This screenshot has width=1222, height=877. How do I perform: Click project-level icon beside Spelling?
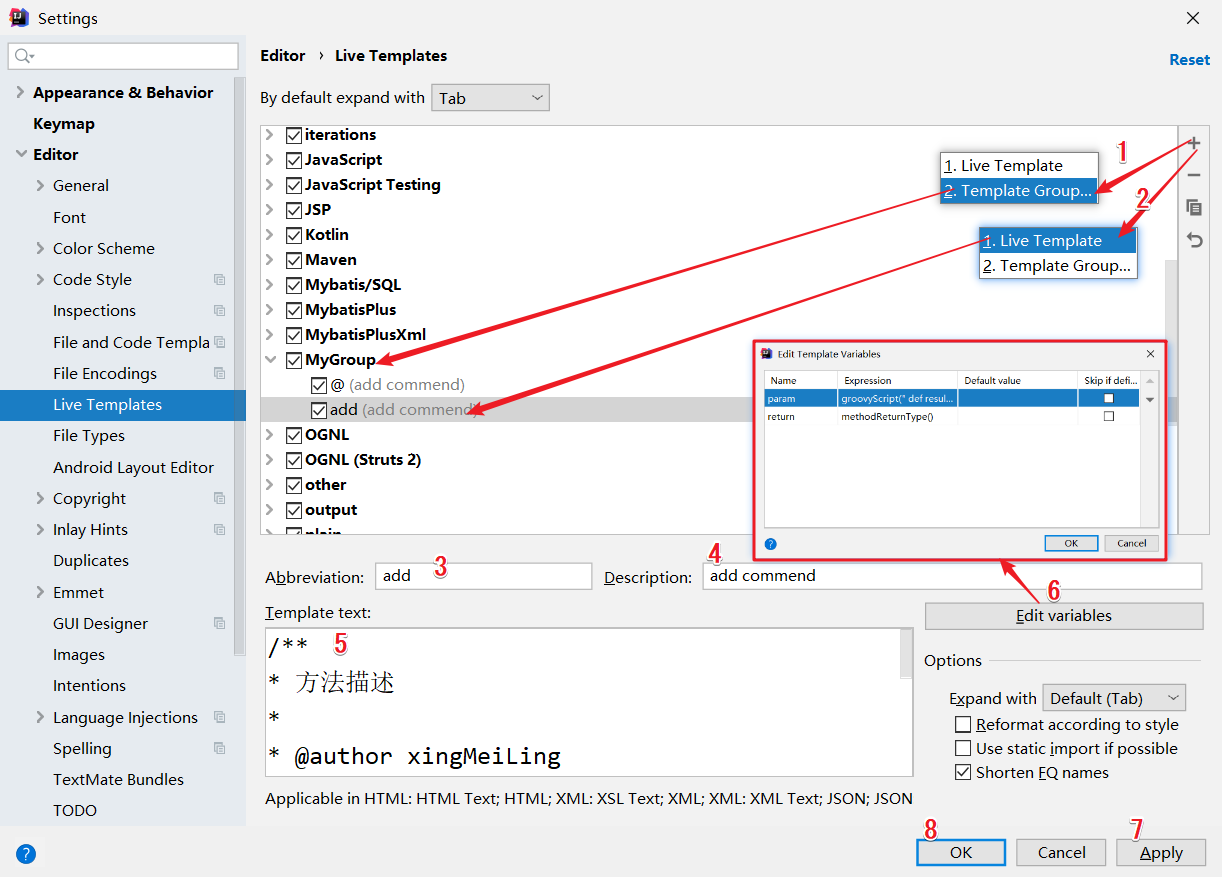click(219, 748)
